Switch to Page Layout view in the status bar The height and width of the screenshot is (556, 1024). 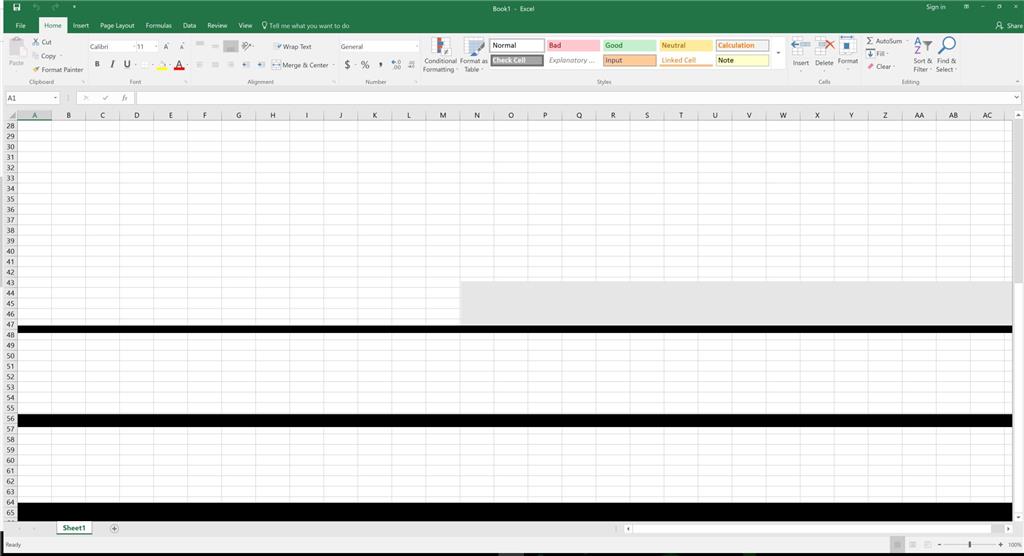[912, 544]
